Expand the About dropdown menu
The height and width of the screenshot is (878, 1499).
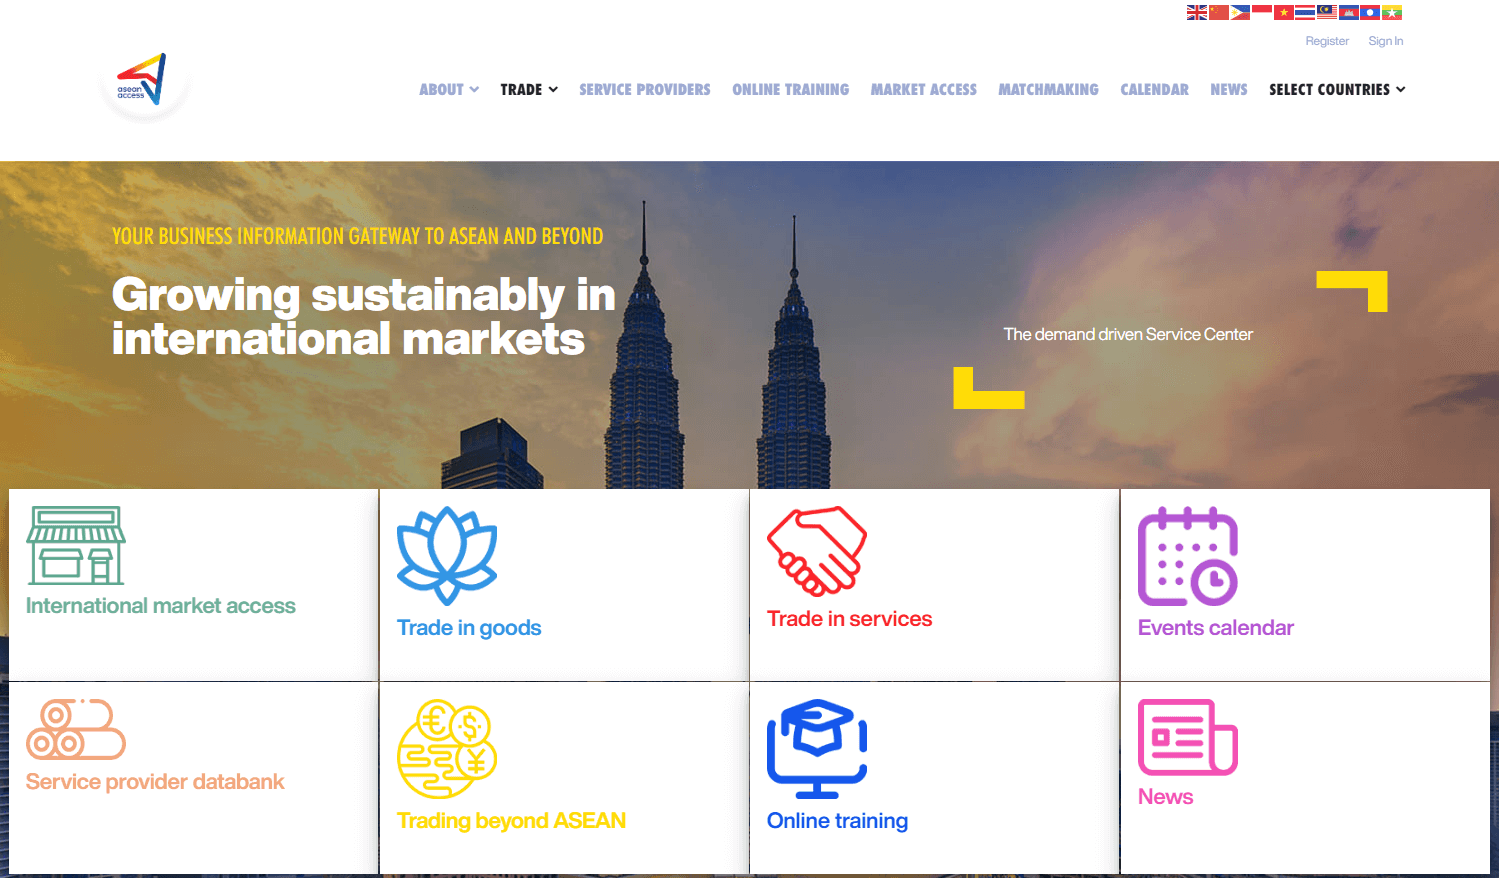(x=449, y=89)
